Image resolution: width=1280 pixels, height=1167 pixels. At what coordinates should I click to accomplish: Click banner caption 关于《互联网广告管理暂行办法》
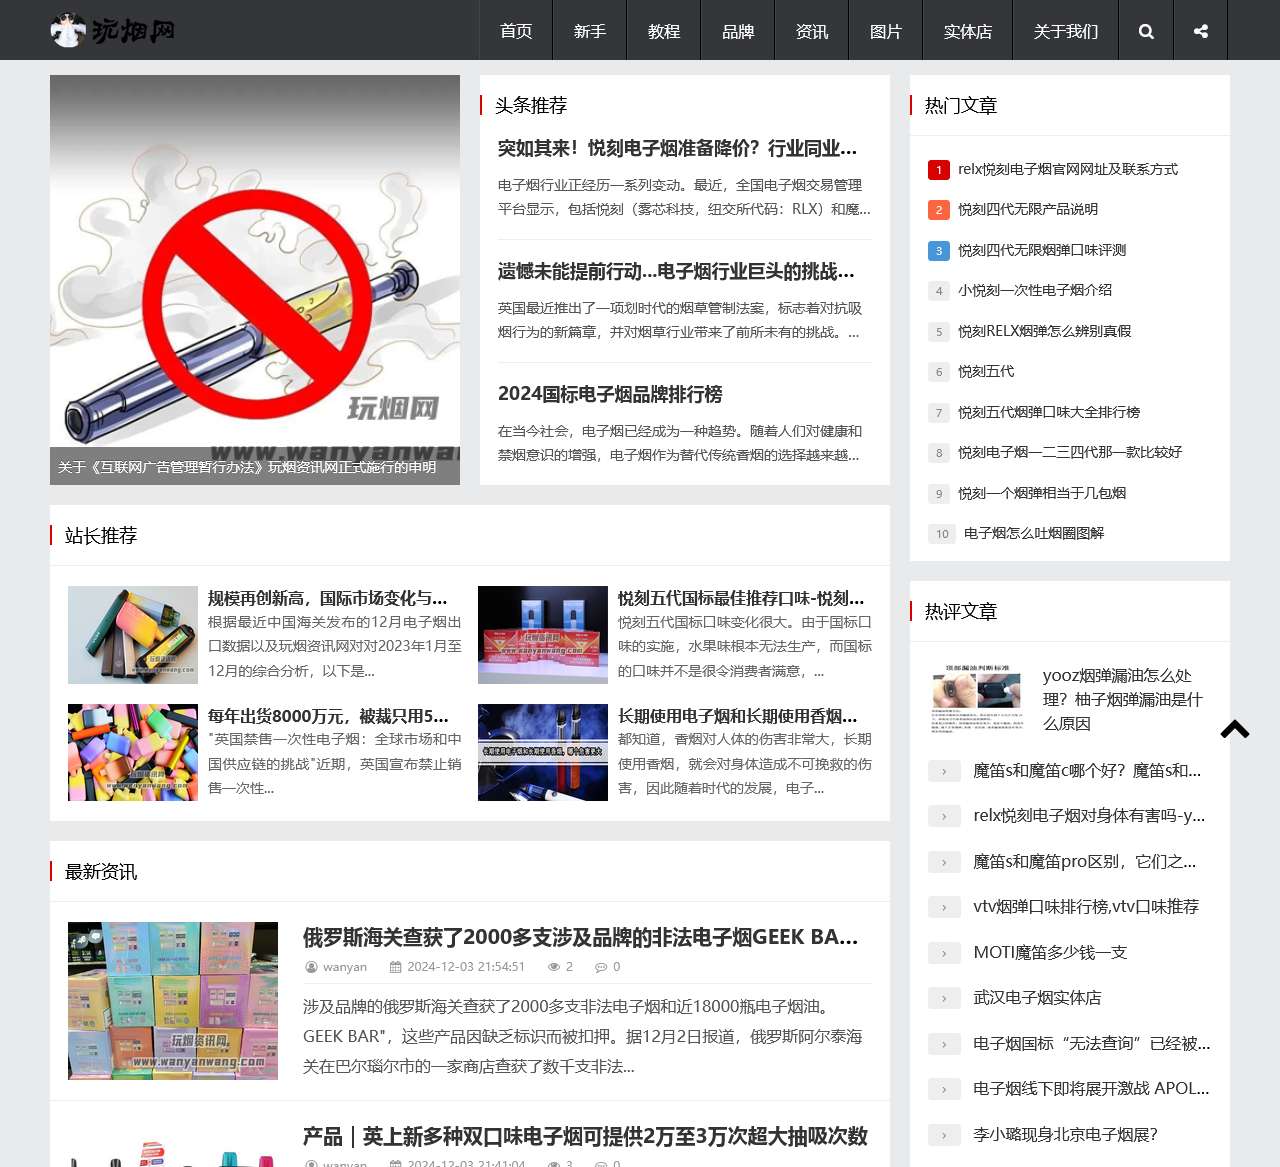pyautogui.click(x=247, y=467)
